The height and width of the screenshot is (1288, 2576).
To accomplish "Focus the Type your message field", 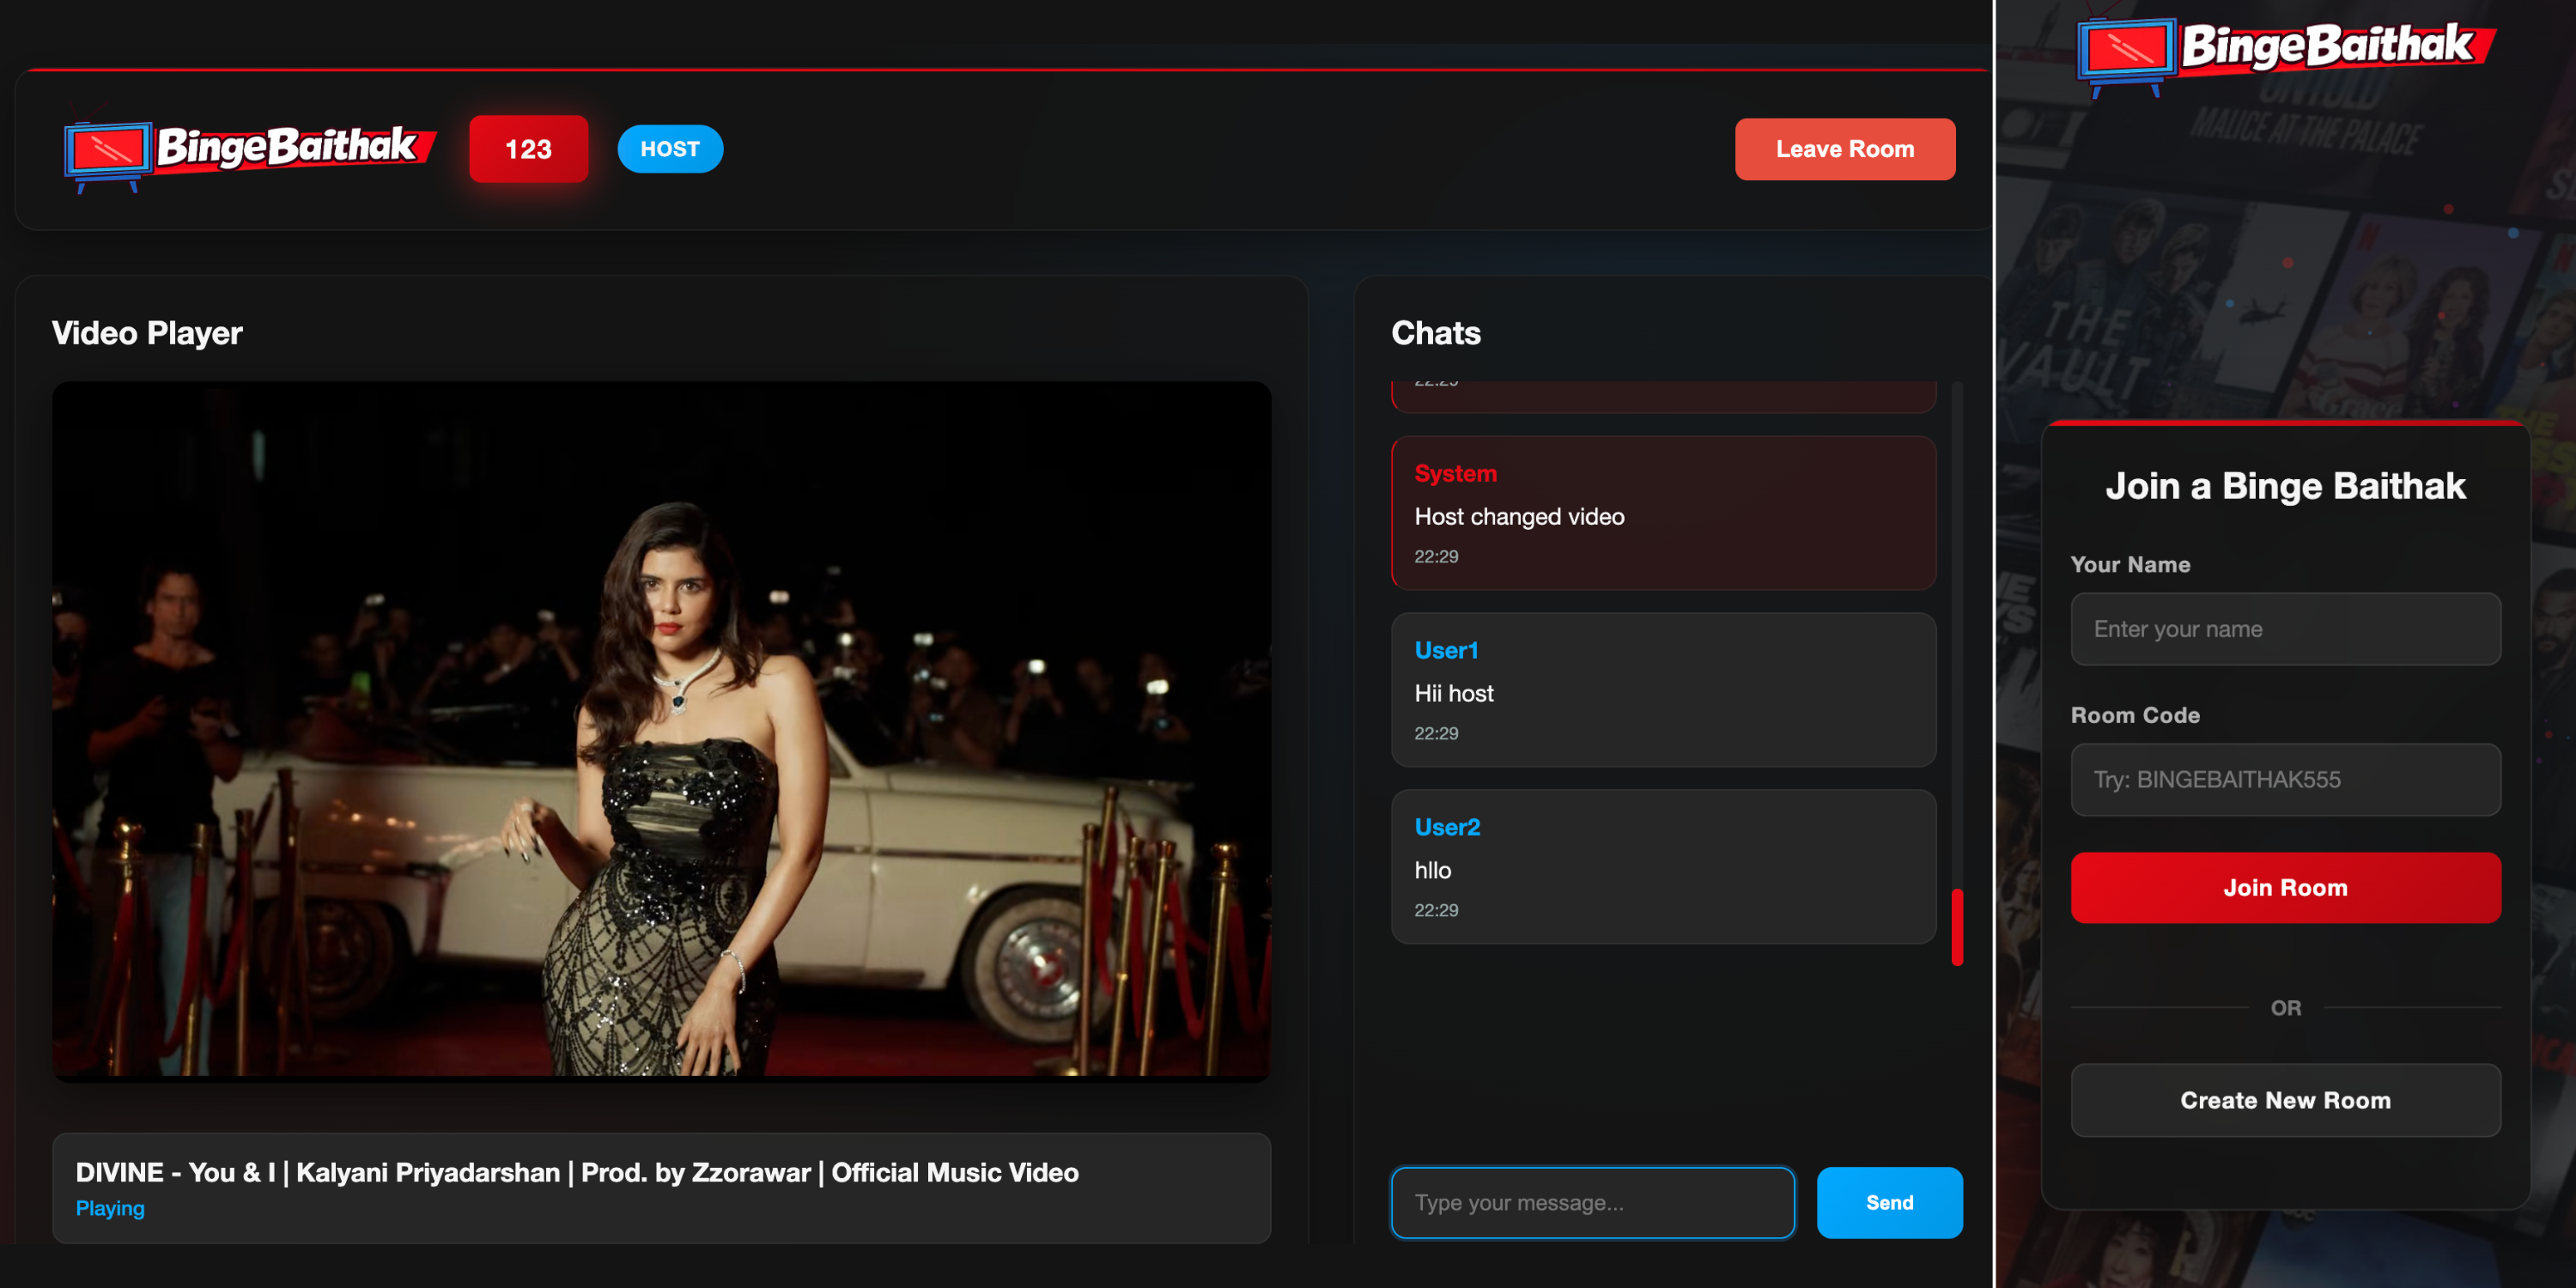I will [x=1592, y=1202].
